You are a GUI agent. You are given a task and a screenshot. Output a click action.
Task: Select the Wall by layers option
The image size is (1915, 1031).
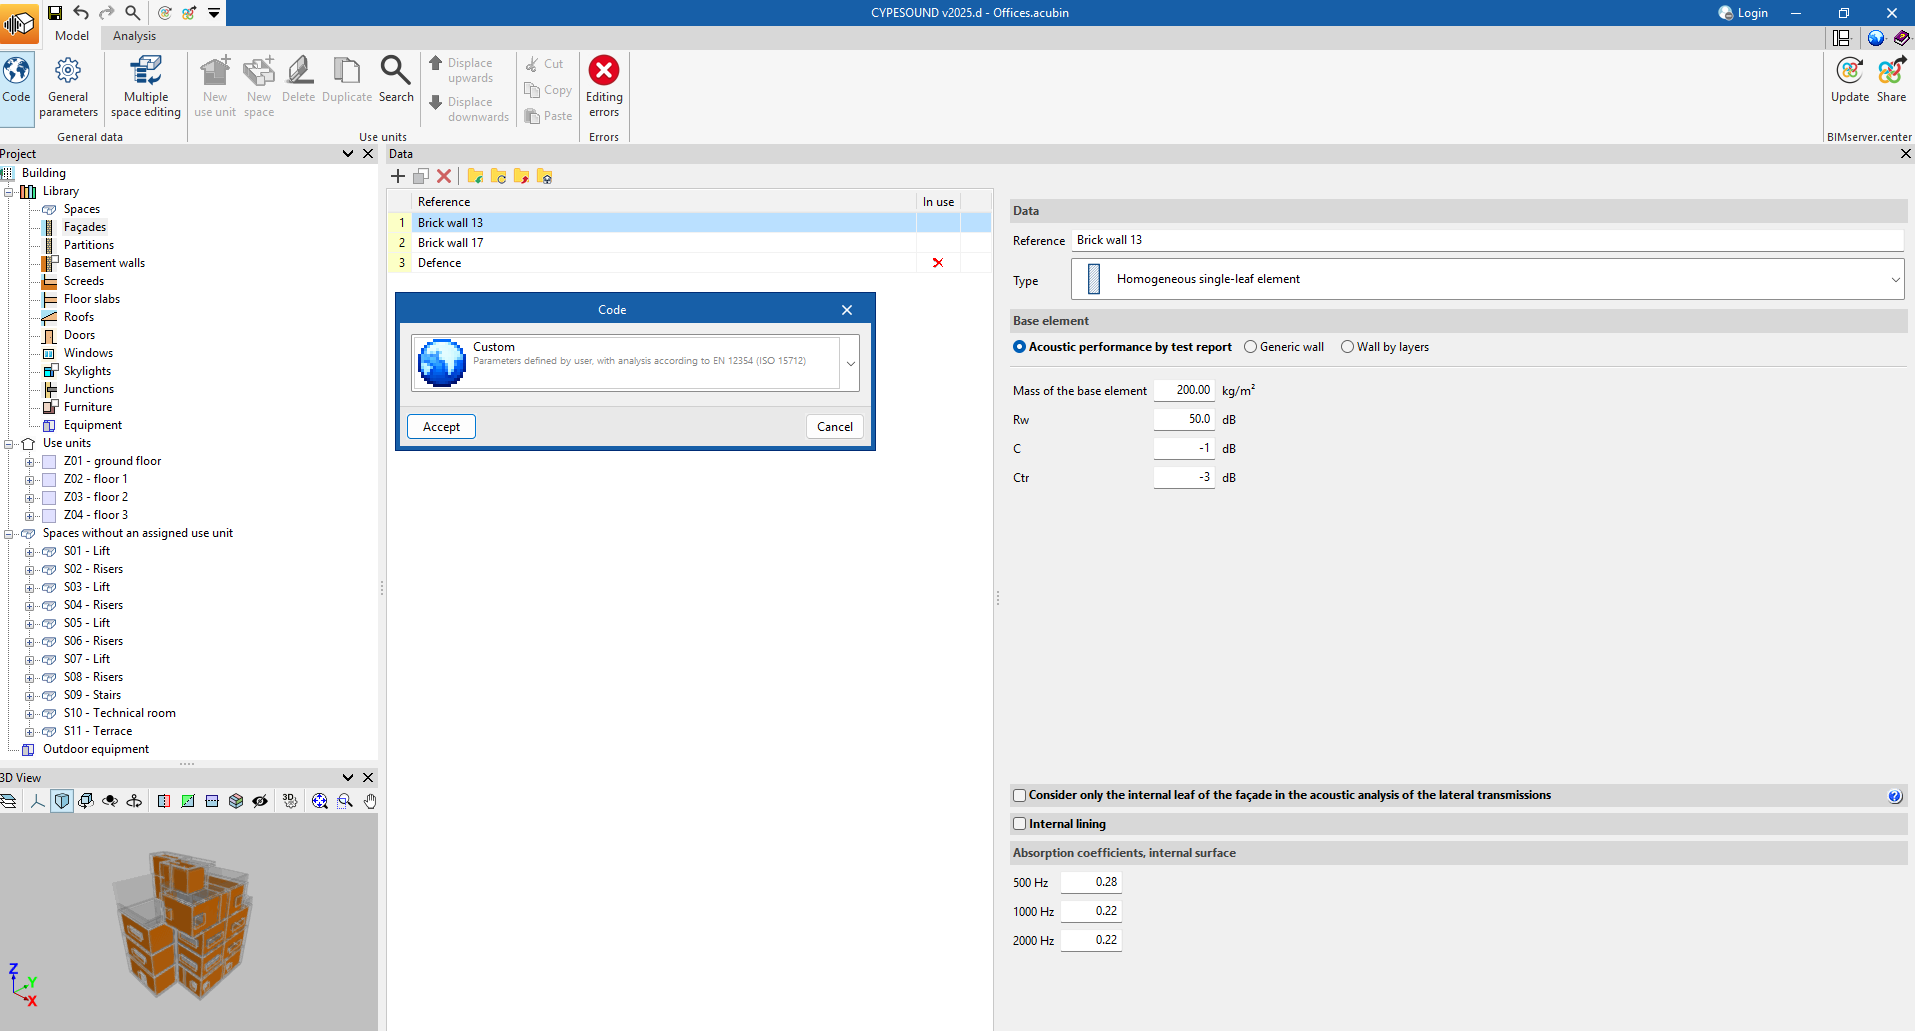point(1347,347)
